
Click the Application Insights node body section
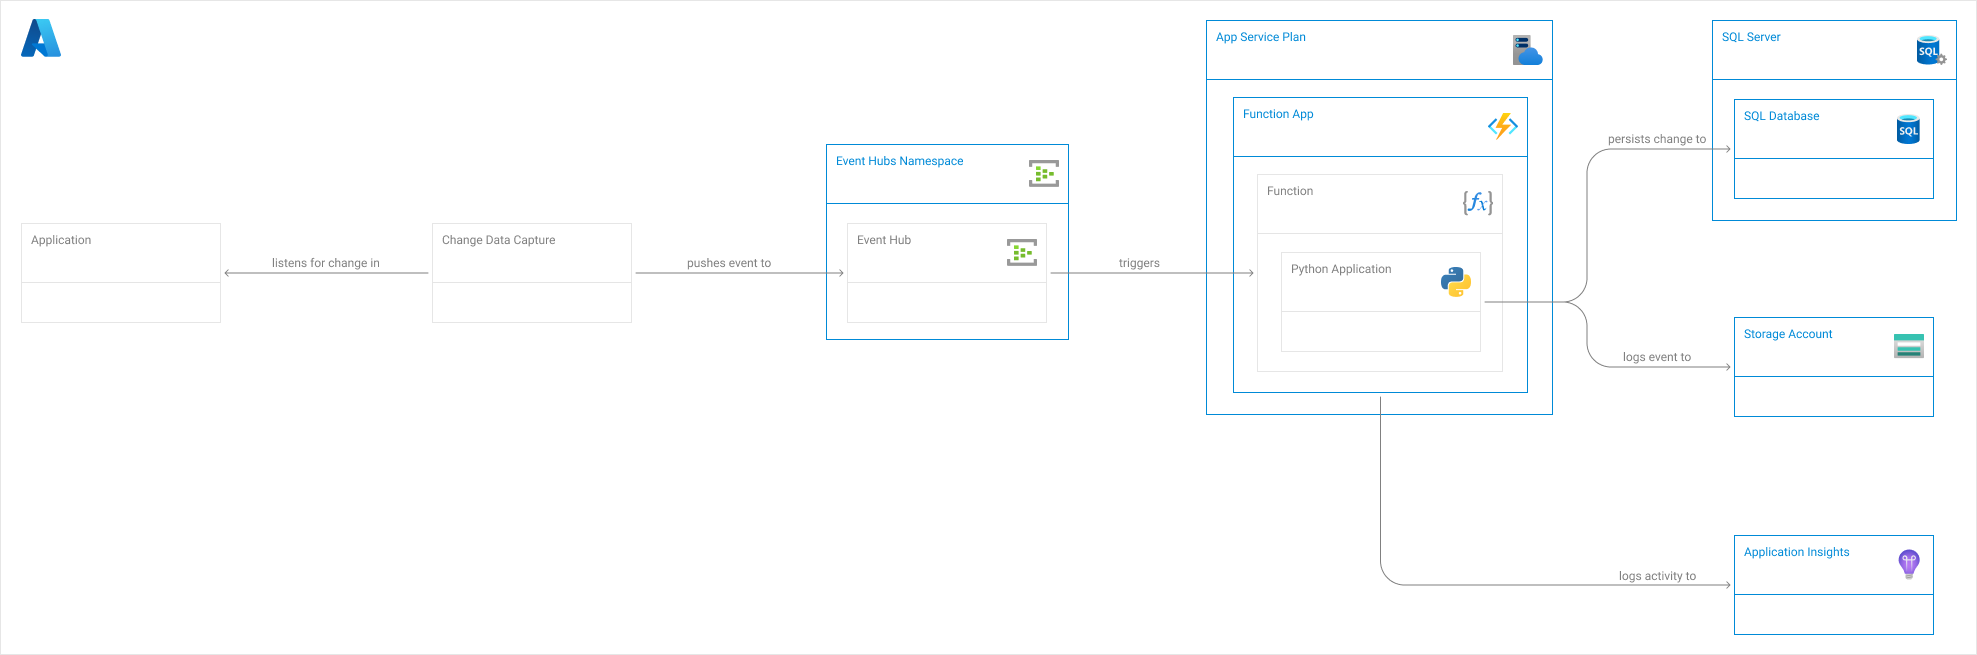pos(1834,614)
